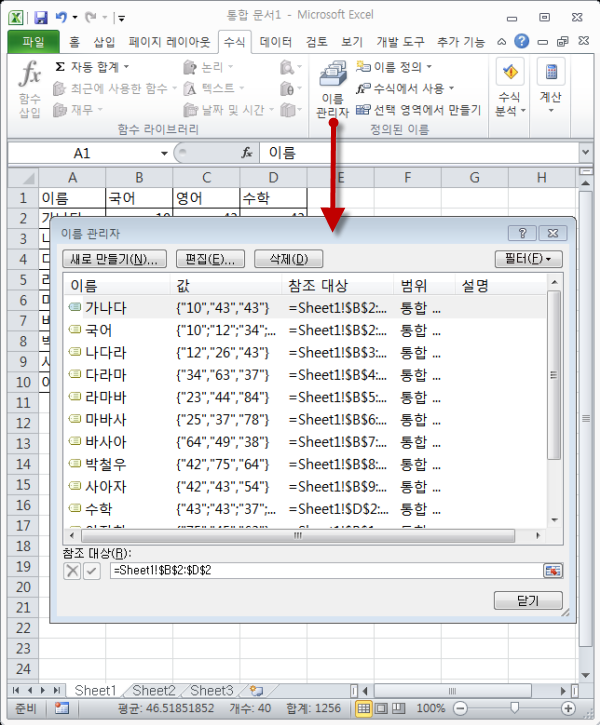
Task: Expand Calculation (계산) dropdown arrow
Action: click(x=551, y=111)
